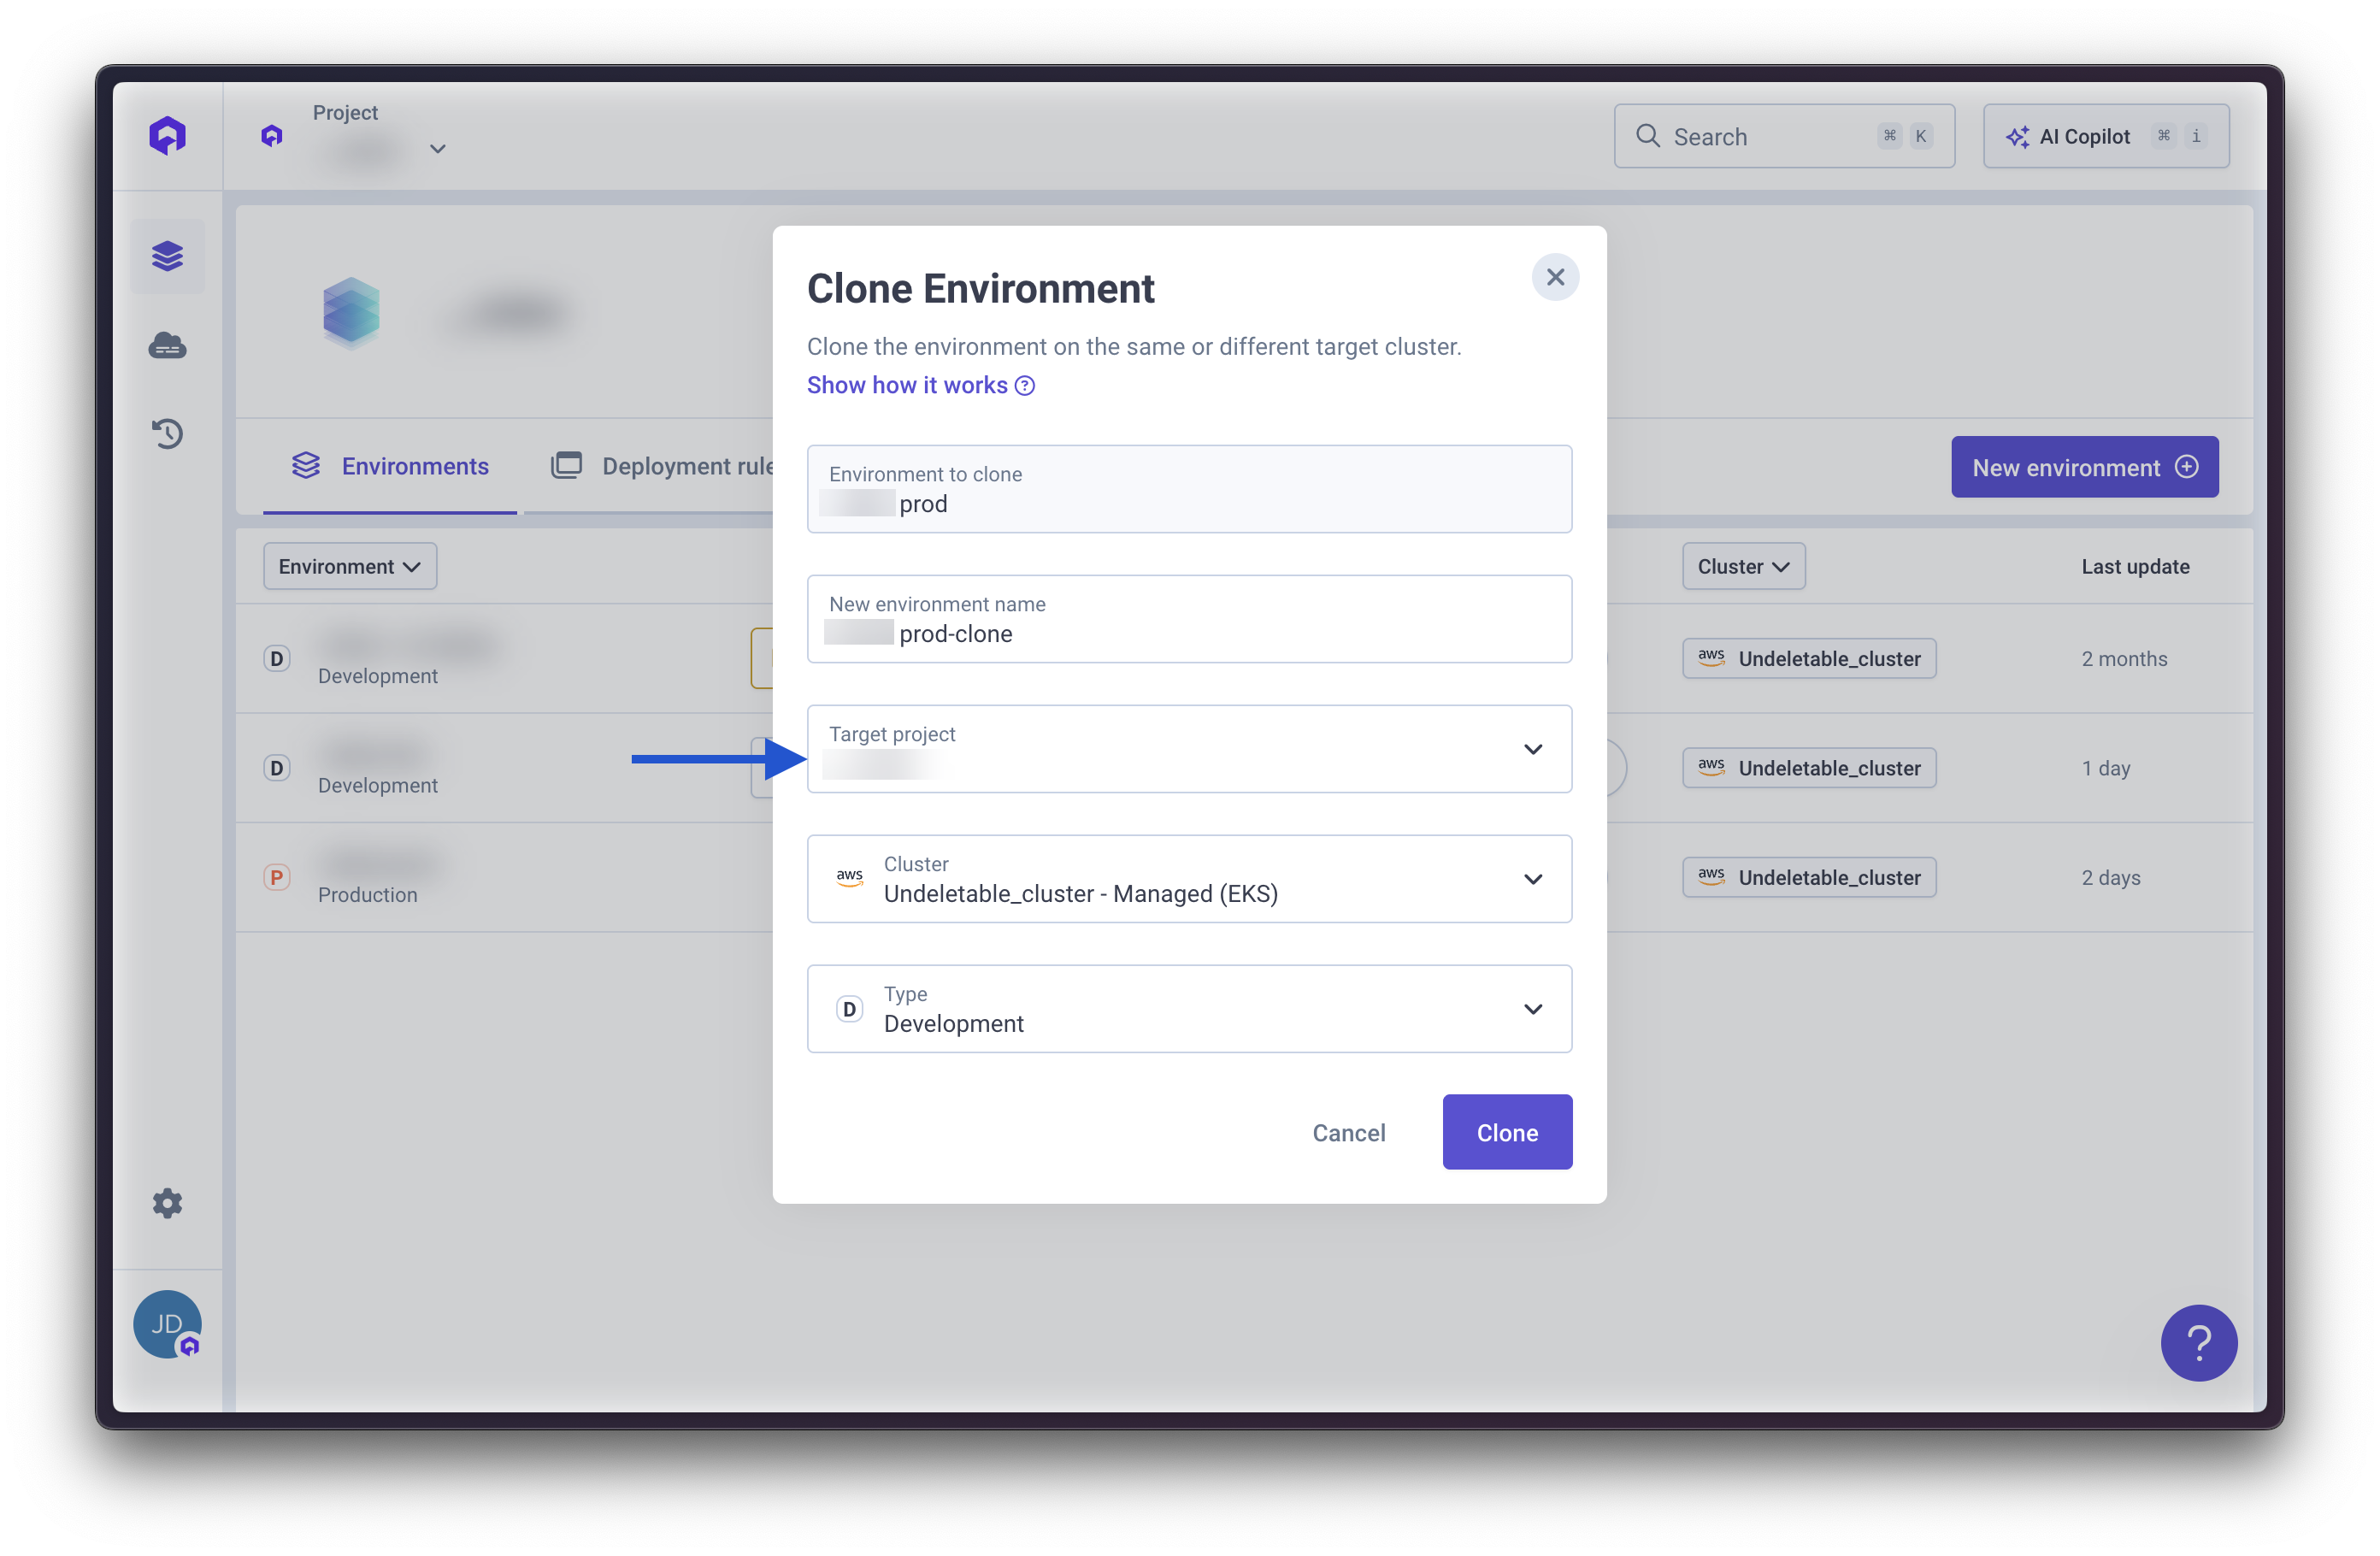Open help via the question mark bubble

(x=2199, y=1343)
